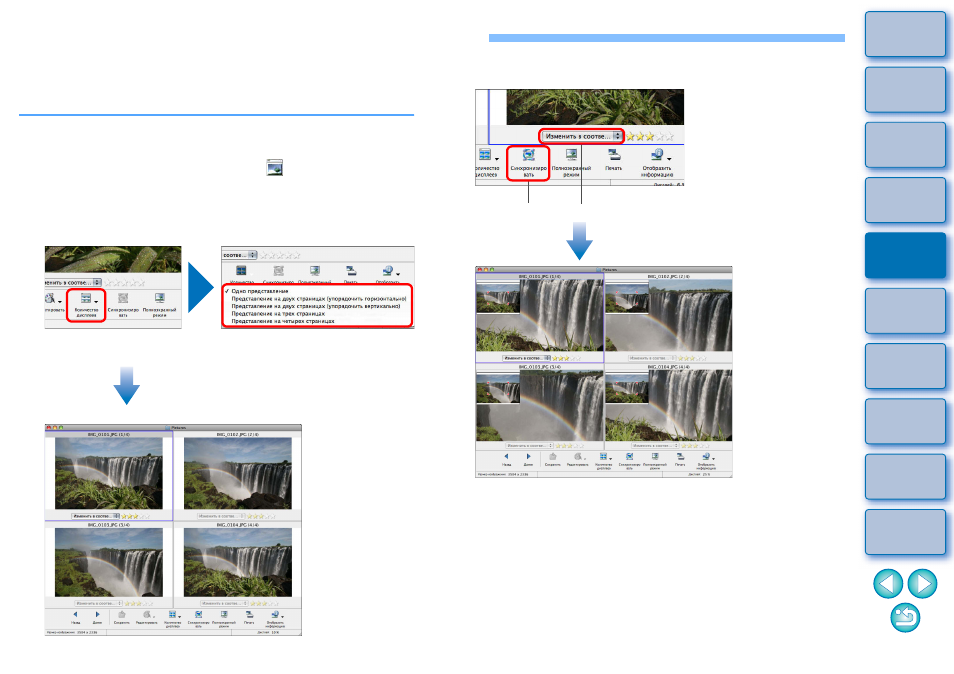The height and width of the screenshot is (674, 954).
Task: Click Редактировать icon in bottom-left four-pane window
Action: click(146, 614)
